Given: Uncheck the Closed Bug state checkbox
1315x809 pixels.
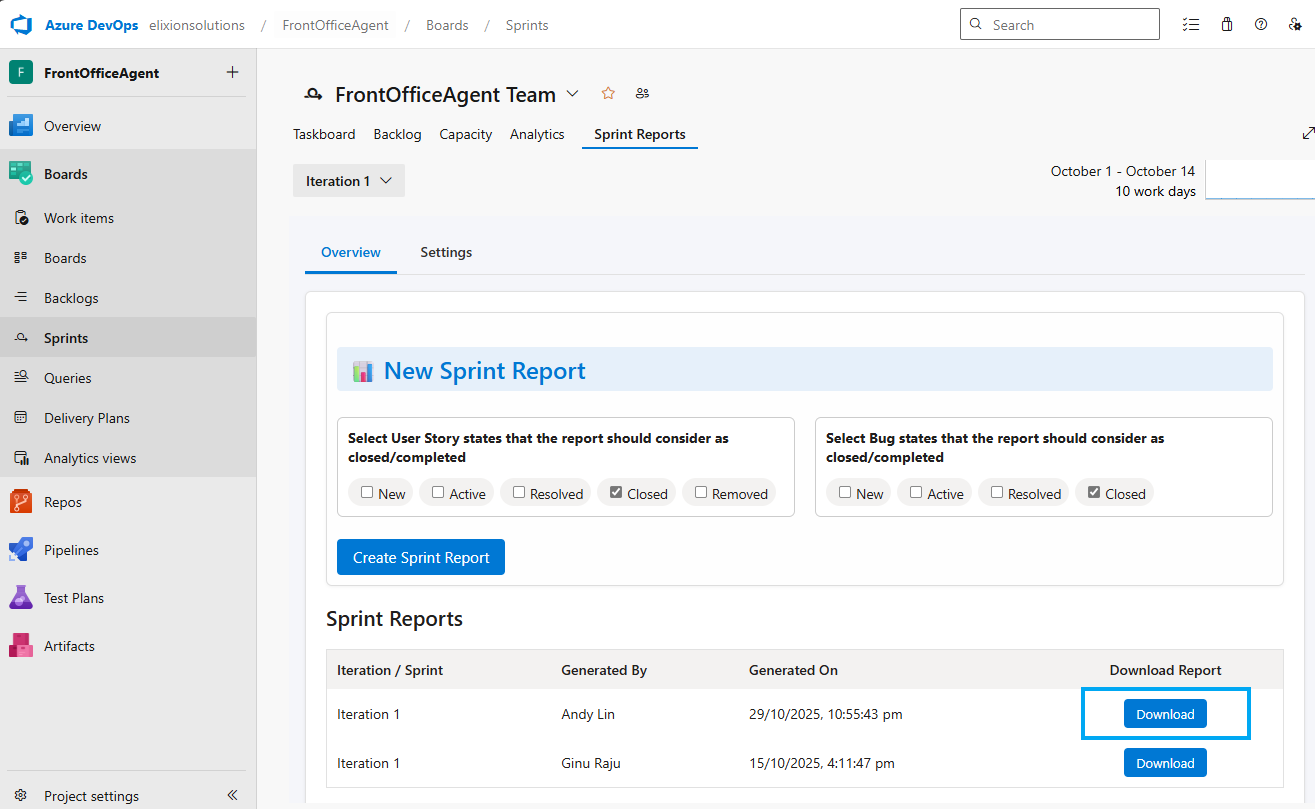Looking at the screenshot, I should 1094,493.
